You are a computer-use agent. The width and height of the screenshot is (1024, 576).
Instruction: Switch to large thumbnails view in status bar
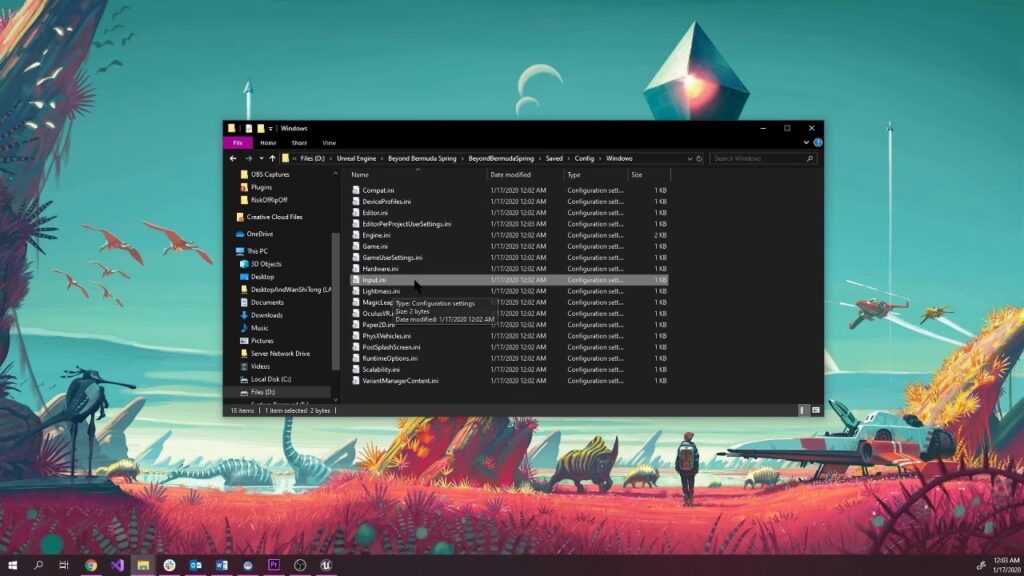(815, 410)
